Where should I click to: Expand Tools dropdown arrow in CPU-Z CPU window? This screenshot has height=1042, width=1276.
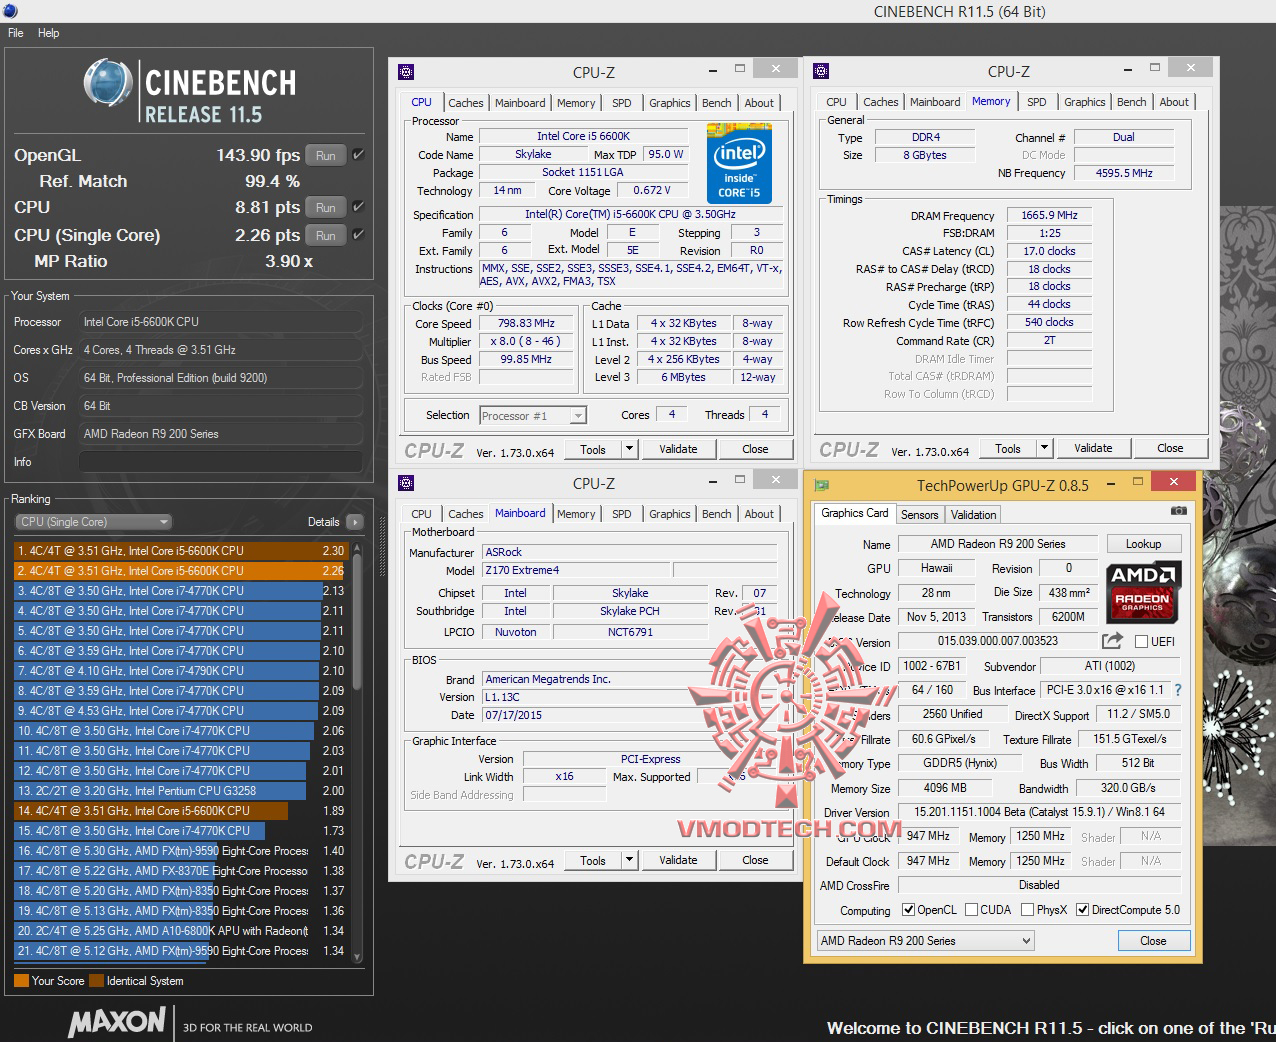point(629,449)
